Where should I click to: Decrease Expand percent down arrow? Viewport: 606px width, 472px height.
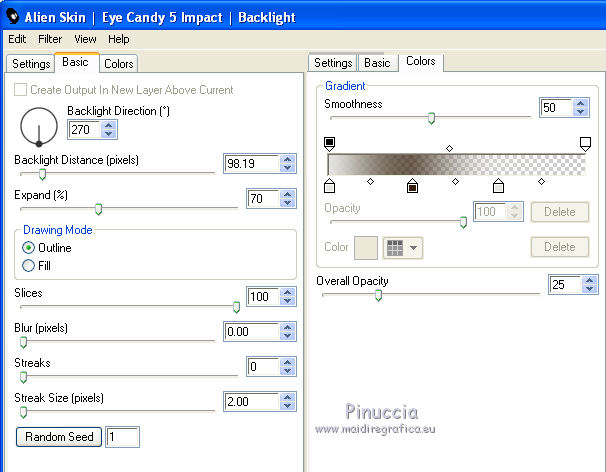coord(287,203)
